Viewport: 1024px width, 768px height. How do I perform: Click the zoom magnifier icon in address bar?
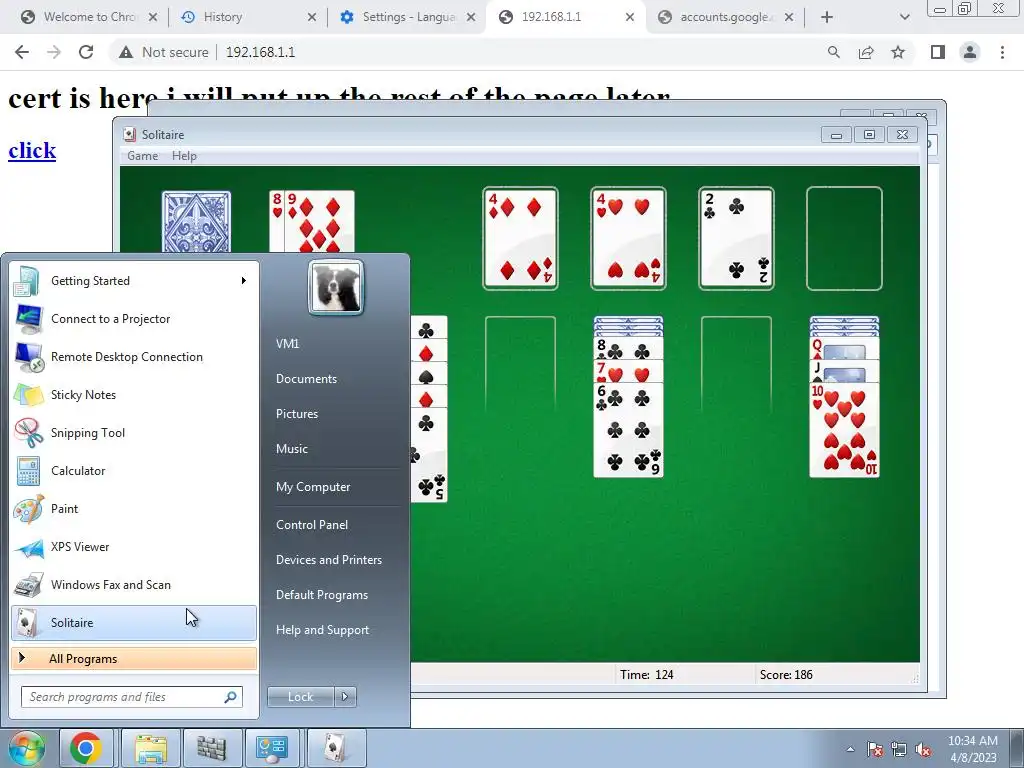point(833,52)
